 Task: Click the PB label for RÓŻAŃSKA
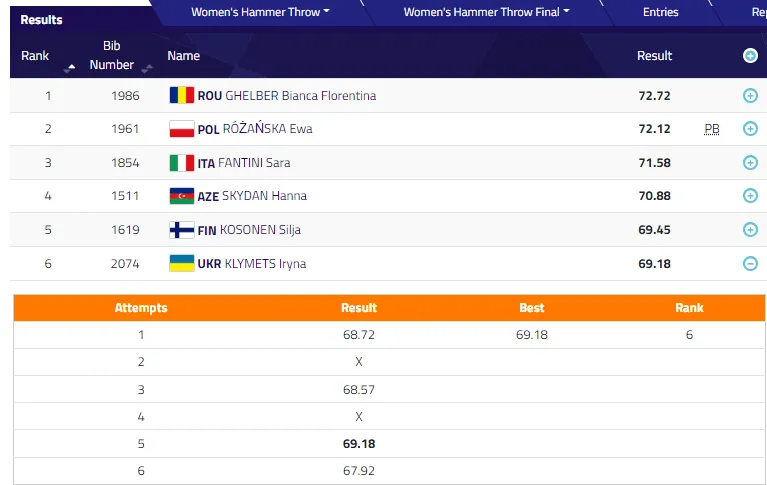pyautogui.click(x=711, y=130)
